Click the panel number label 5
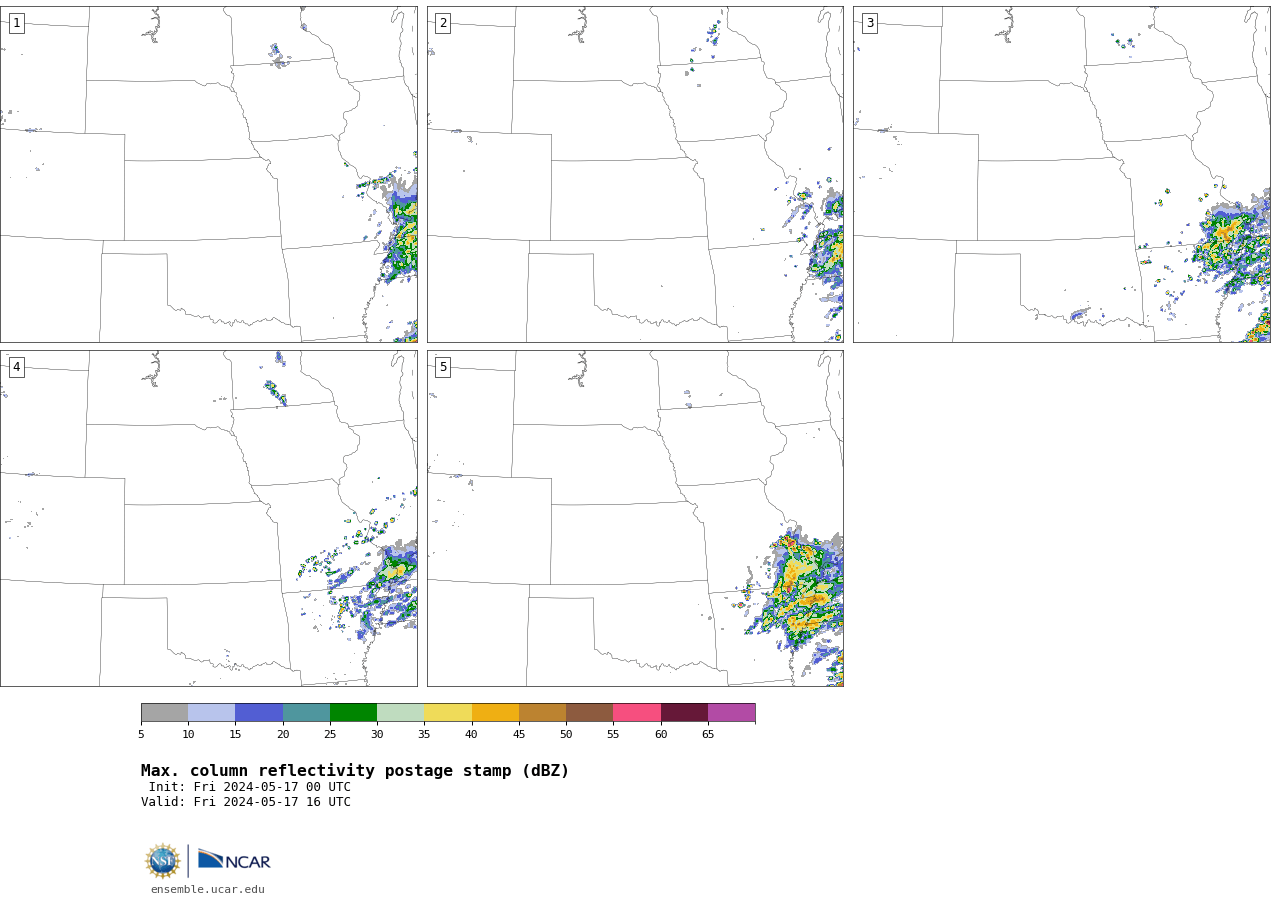This screenshot has width=1280, height=901. coord(443,367)
